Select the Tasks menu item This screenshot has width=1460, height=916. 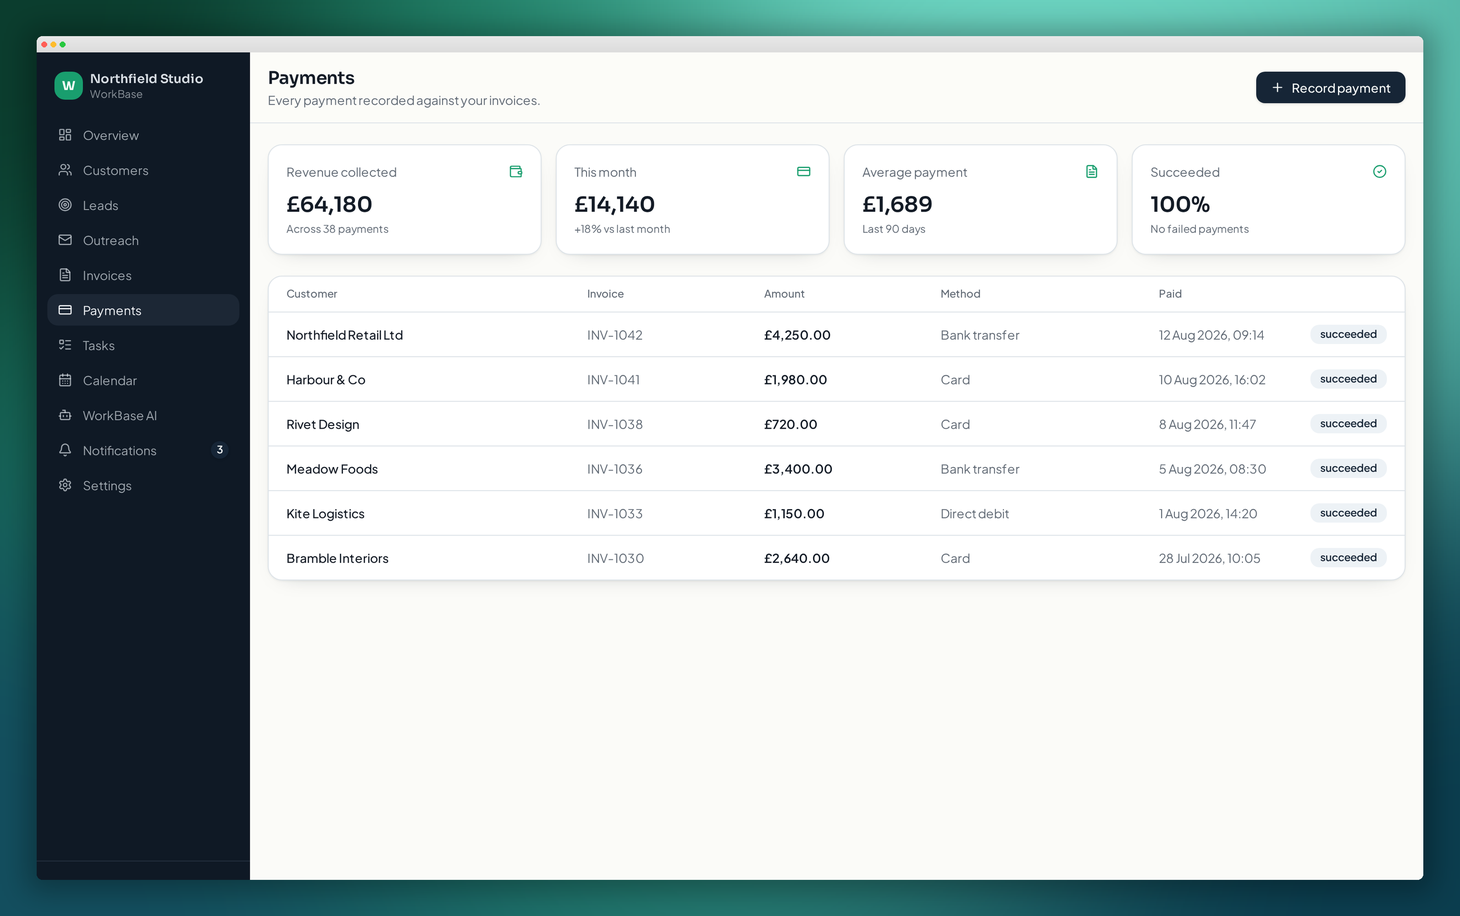pos(143,345)
